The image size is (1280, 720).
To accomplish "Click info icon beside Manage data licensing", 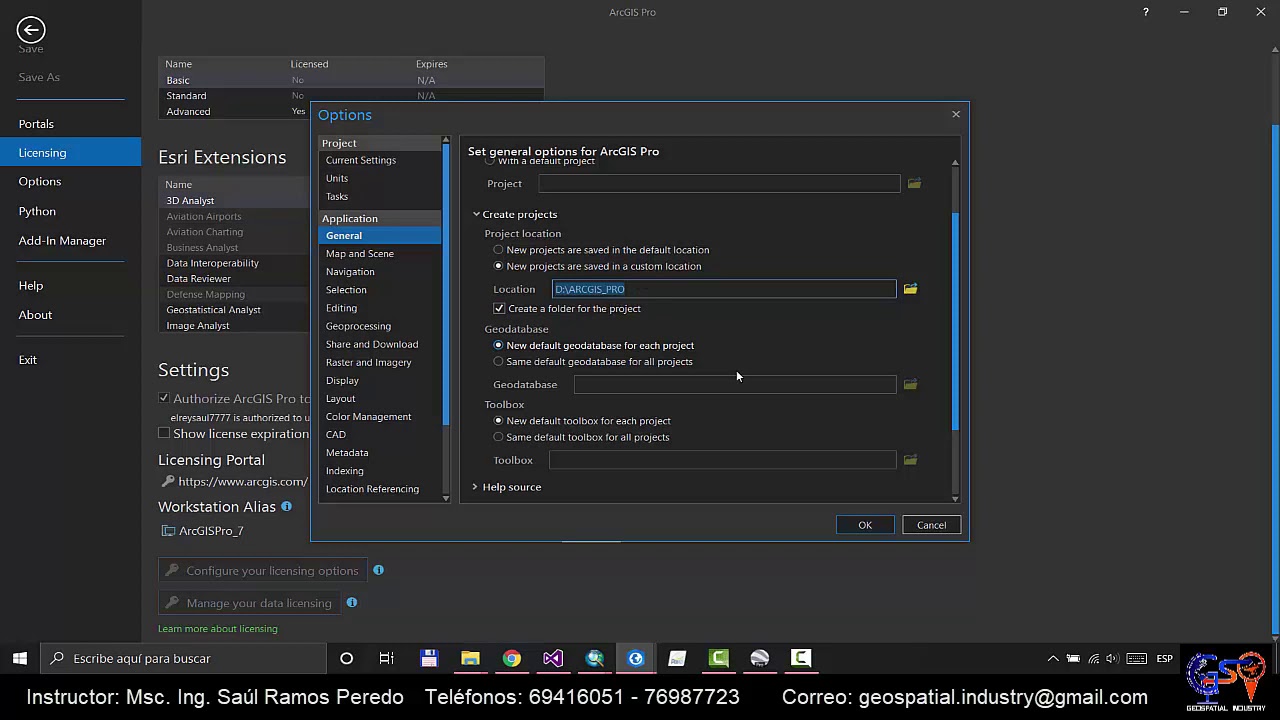I will (351, 602).
